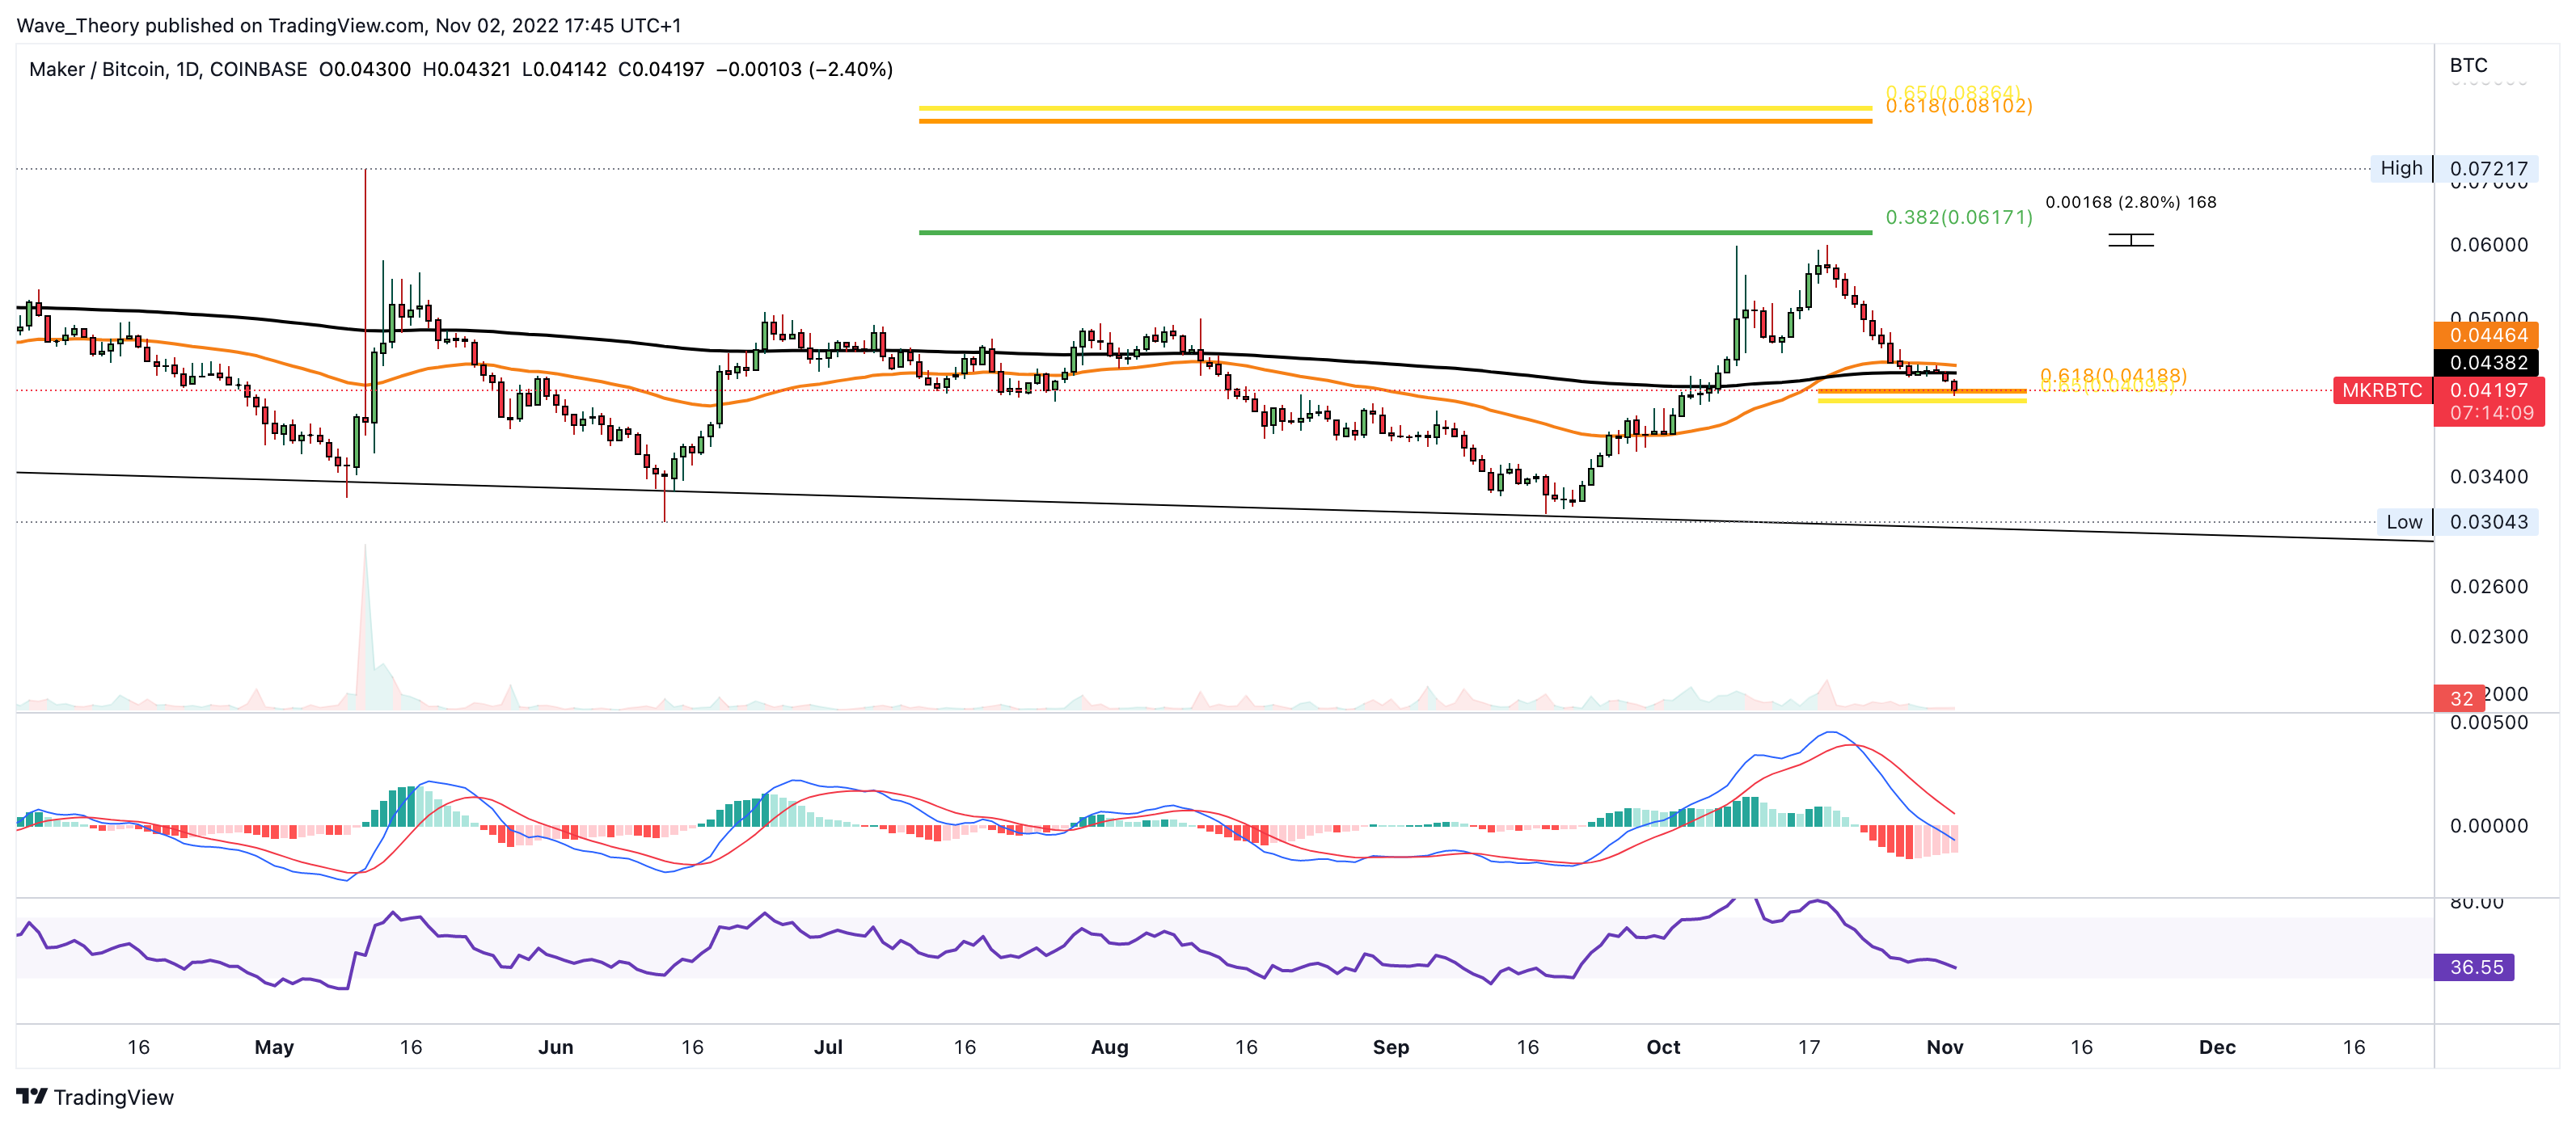Click the Oct label on time axis

(x=1662, y=1047)
